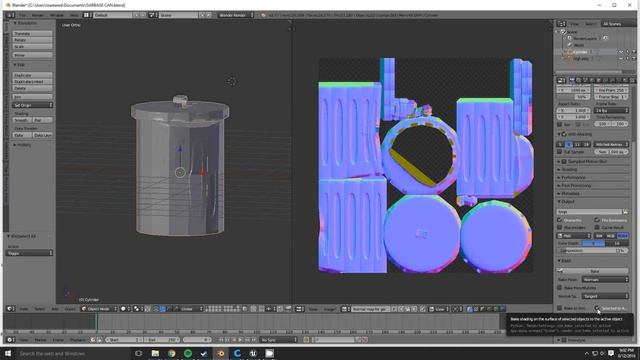Screen dimensions: 640x360
Task: Adjust the Compression slider
Action: pos(593,250)
